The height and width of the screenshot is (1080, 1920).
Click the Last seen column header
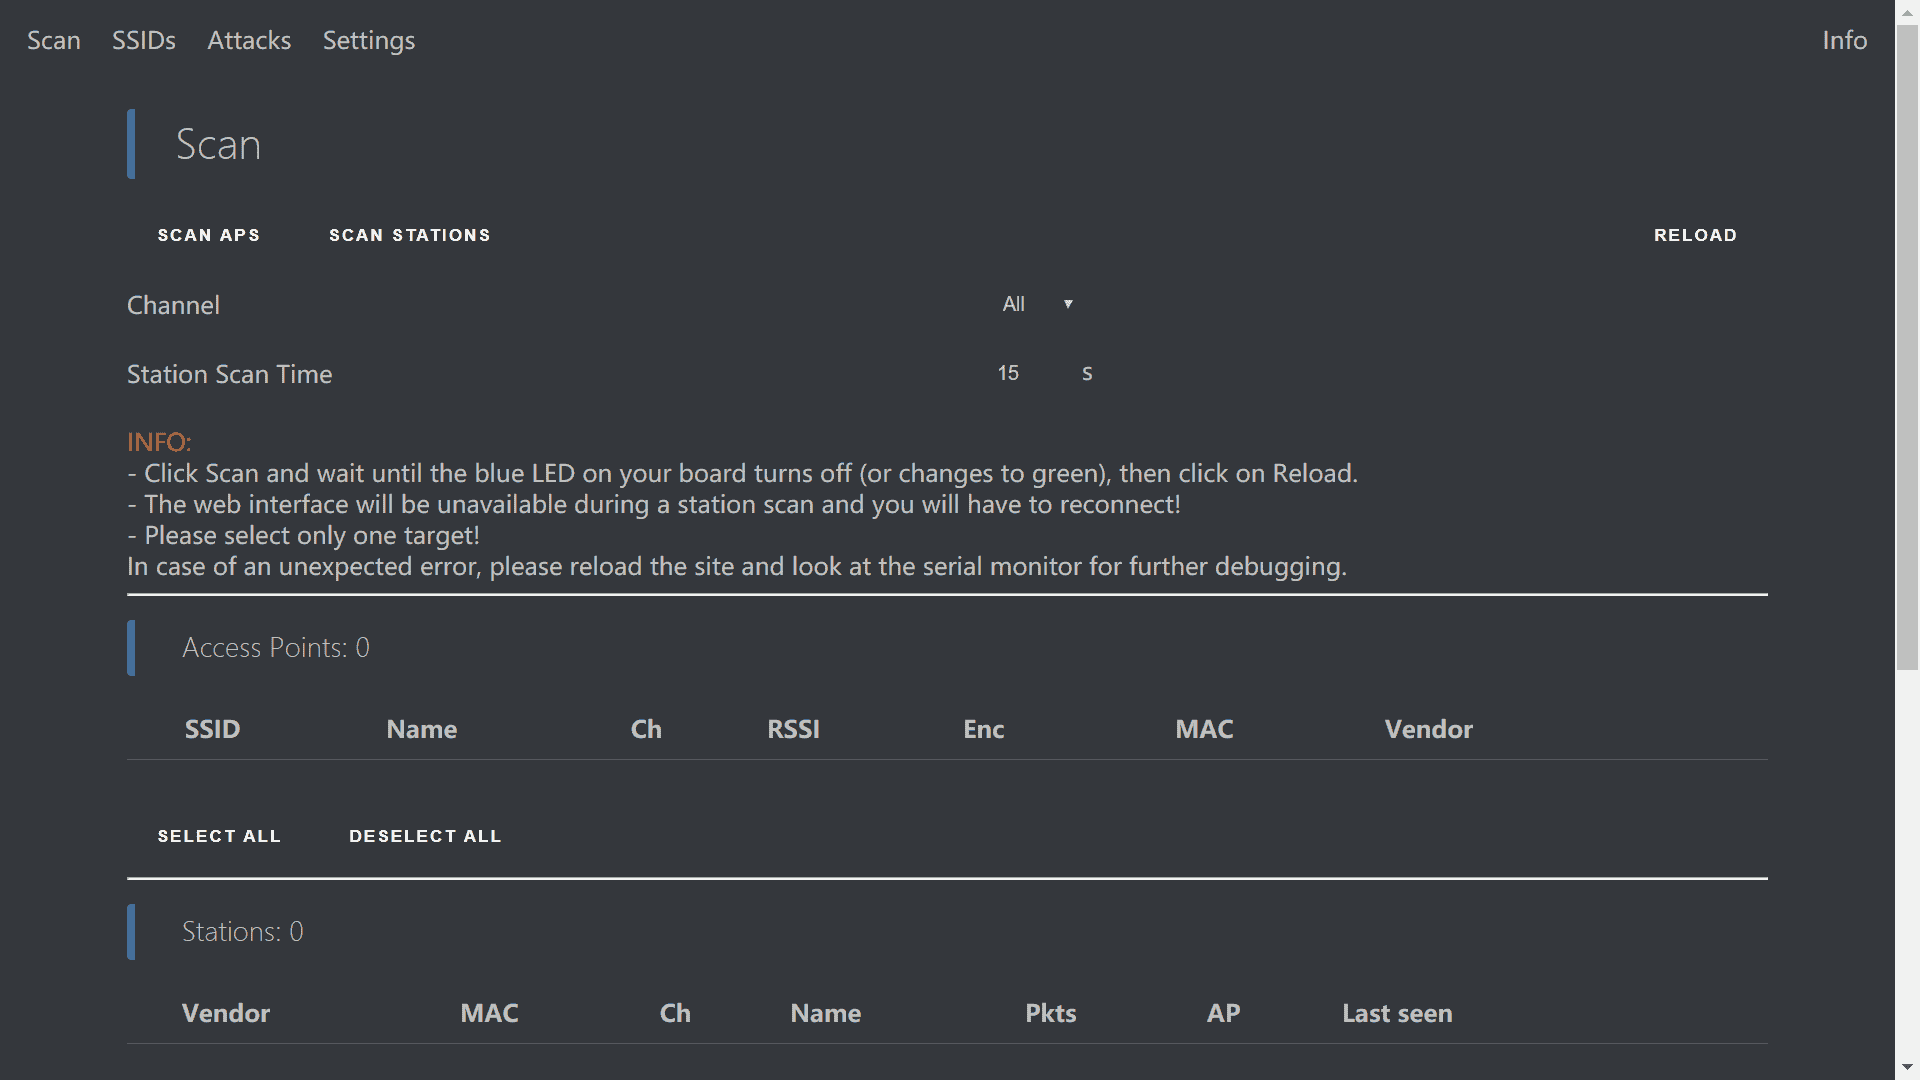pos(1397,1013)
